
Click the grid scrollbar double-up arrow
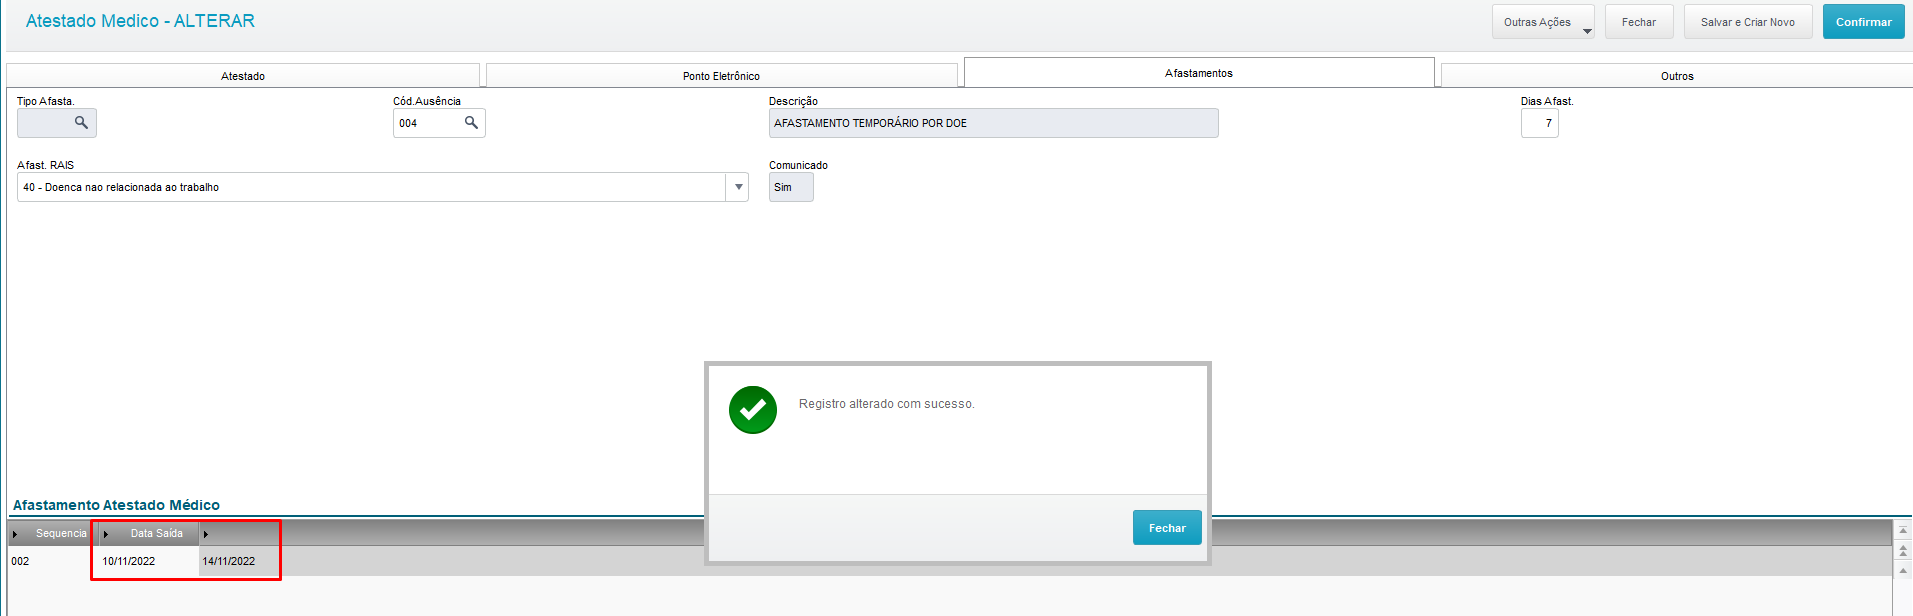(x=1904, y=551)
